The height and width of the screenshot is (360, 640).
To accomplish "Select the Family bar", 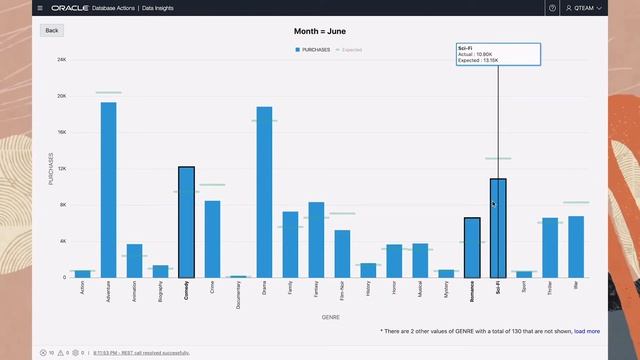I will 290,244.
